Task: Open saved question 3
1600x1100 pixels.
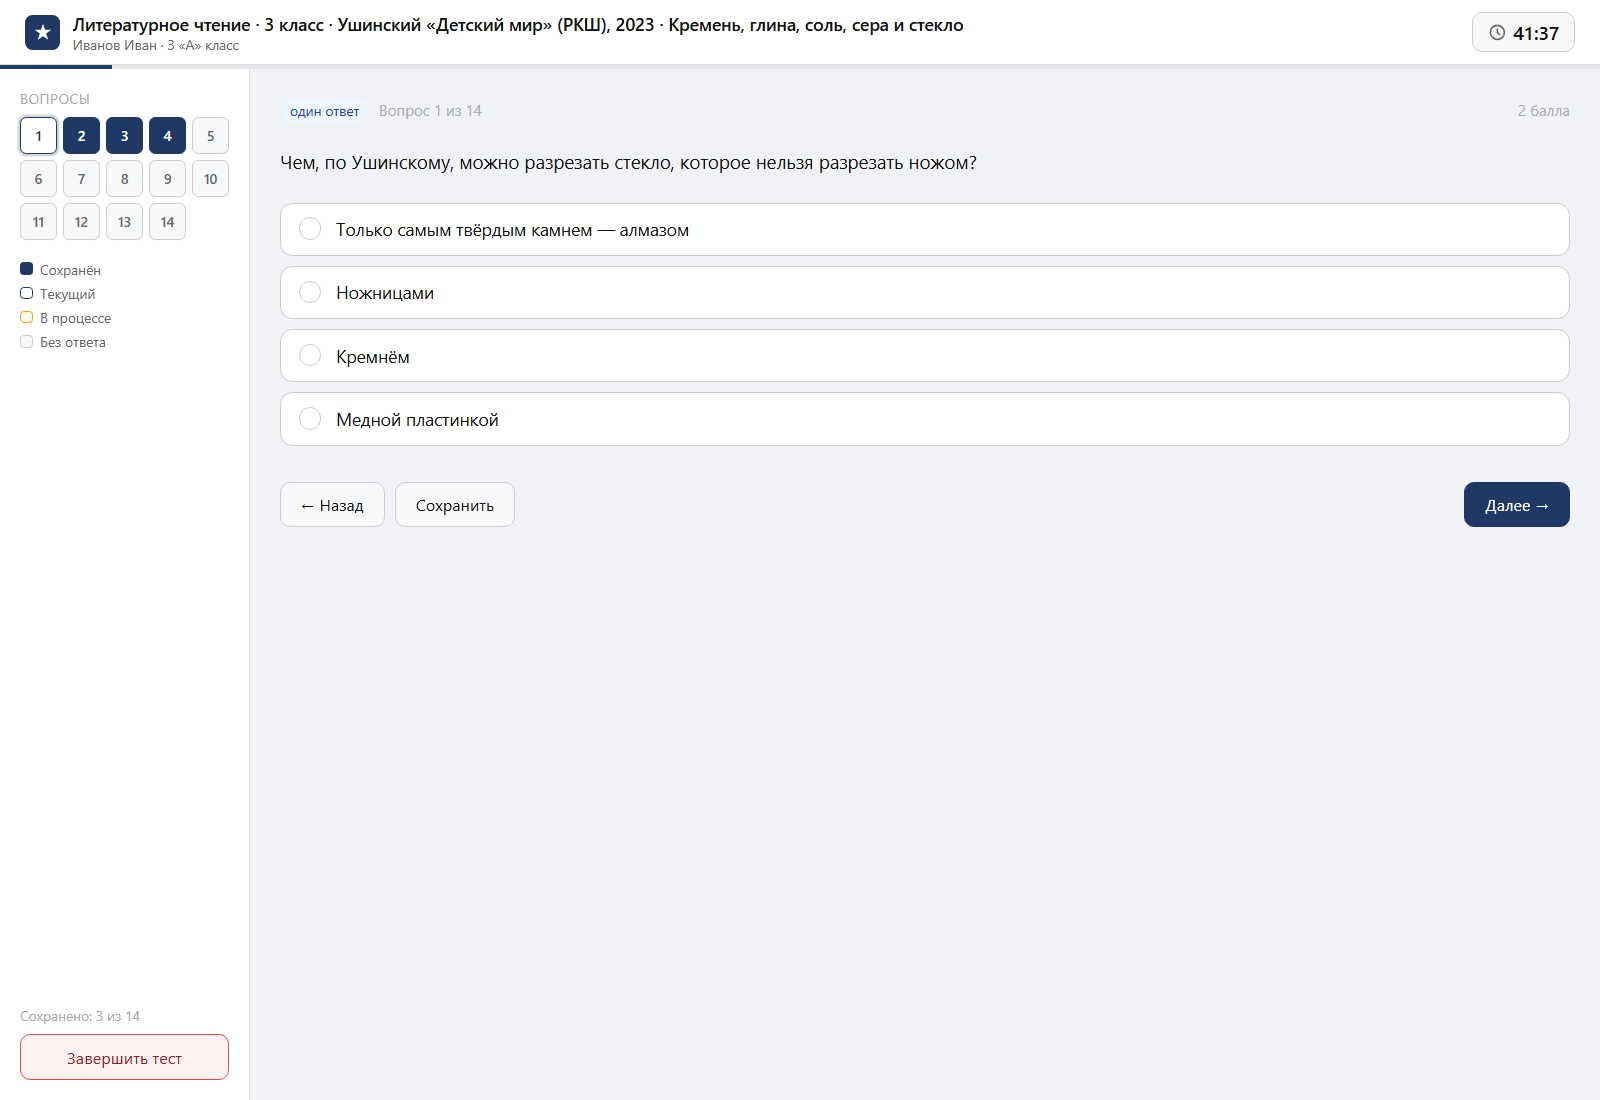Action: point(124,136)
